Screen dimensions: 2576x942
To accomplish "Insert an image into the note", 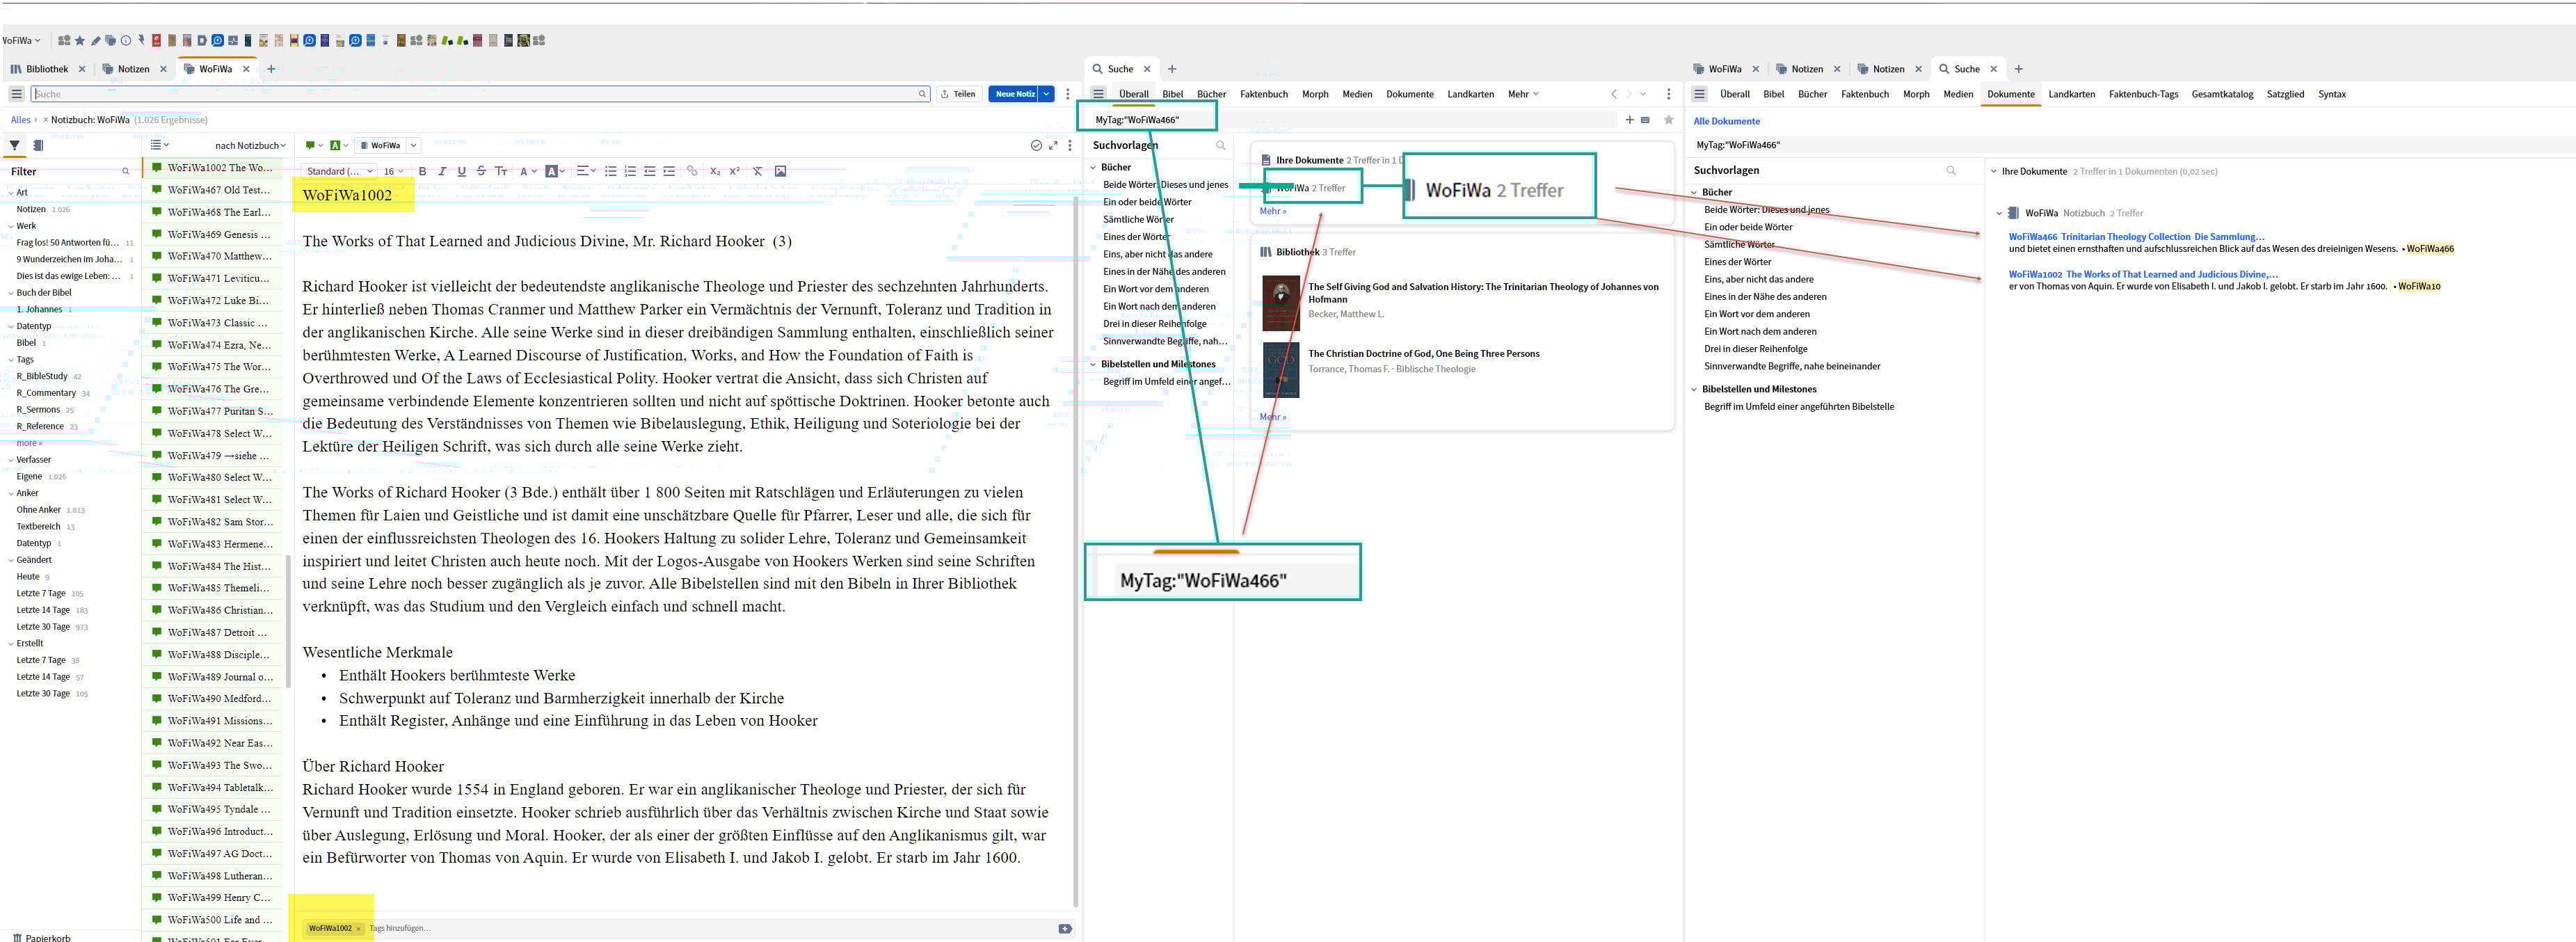I will tap(780, 171).
